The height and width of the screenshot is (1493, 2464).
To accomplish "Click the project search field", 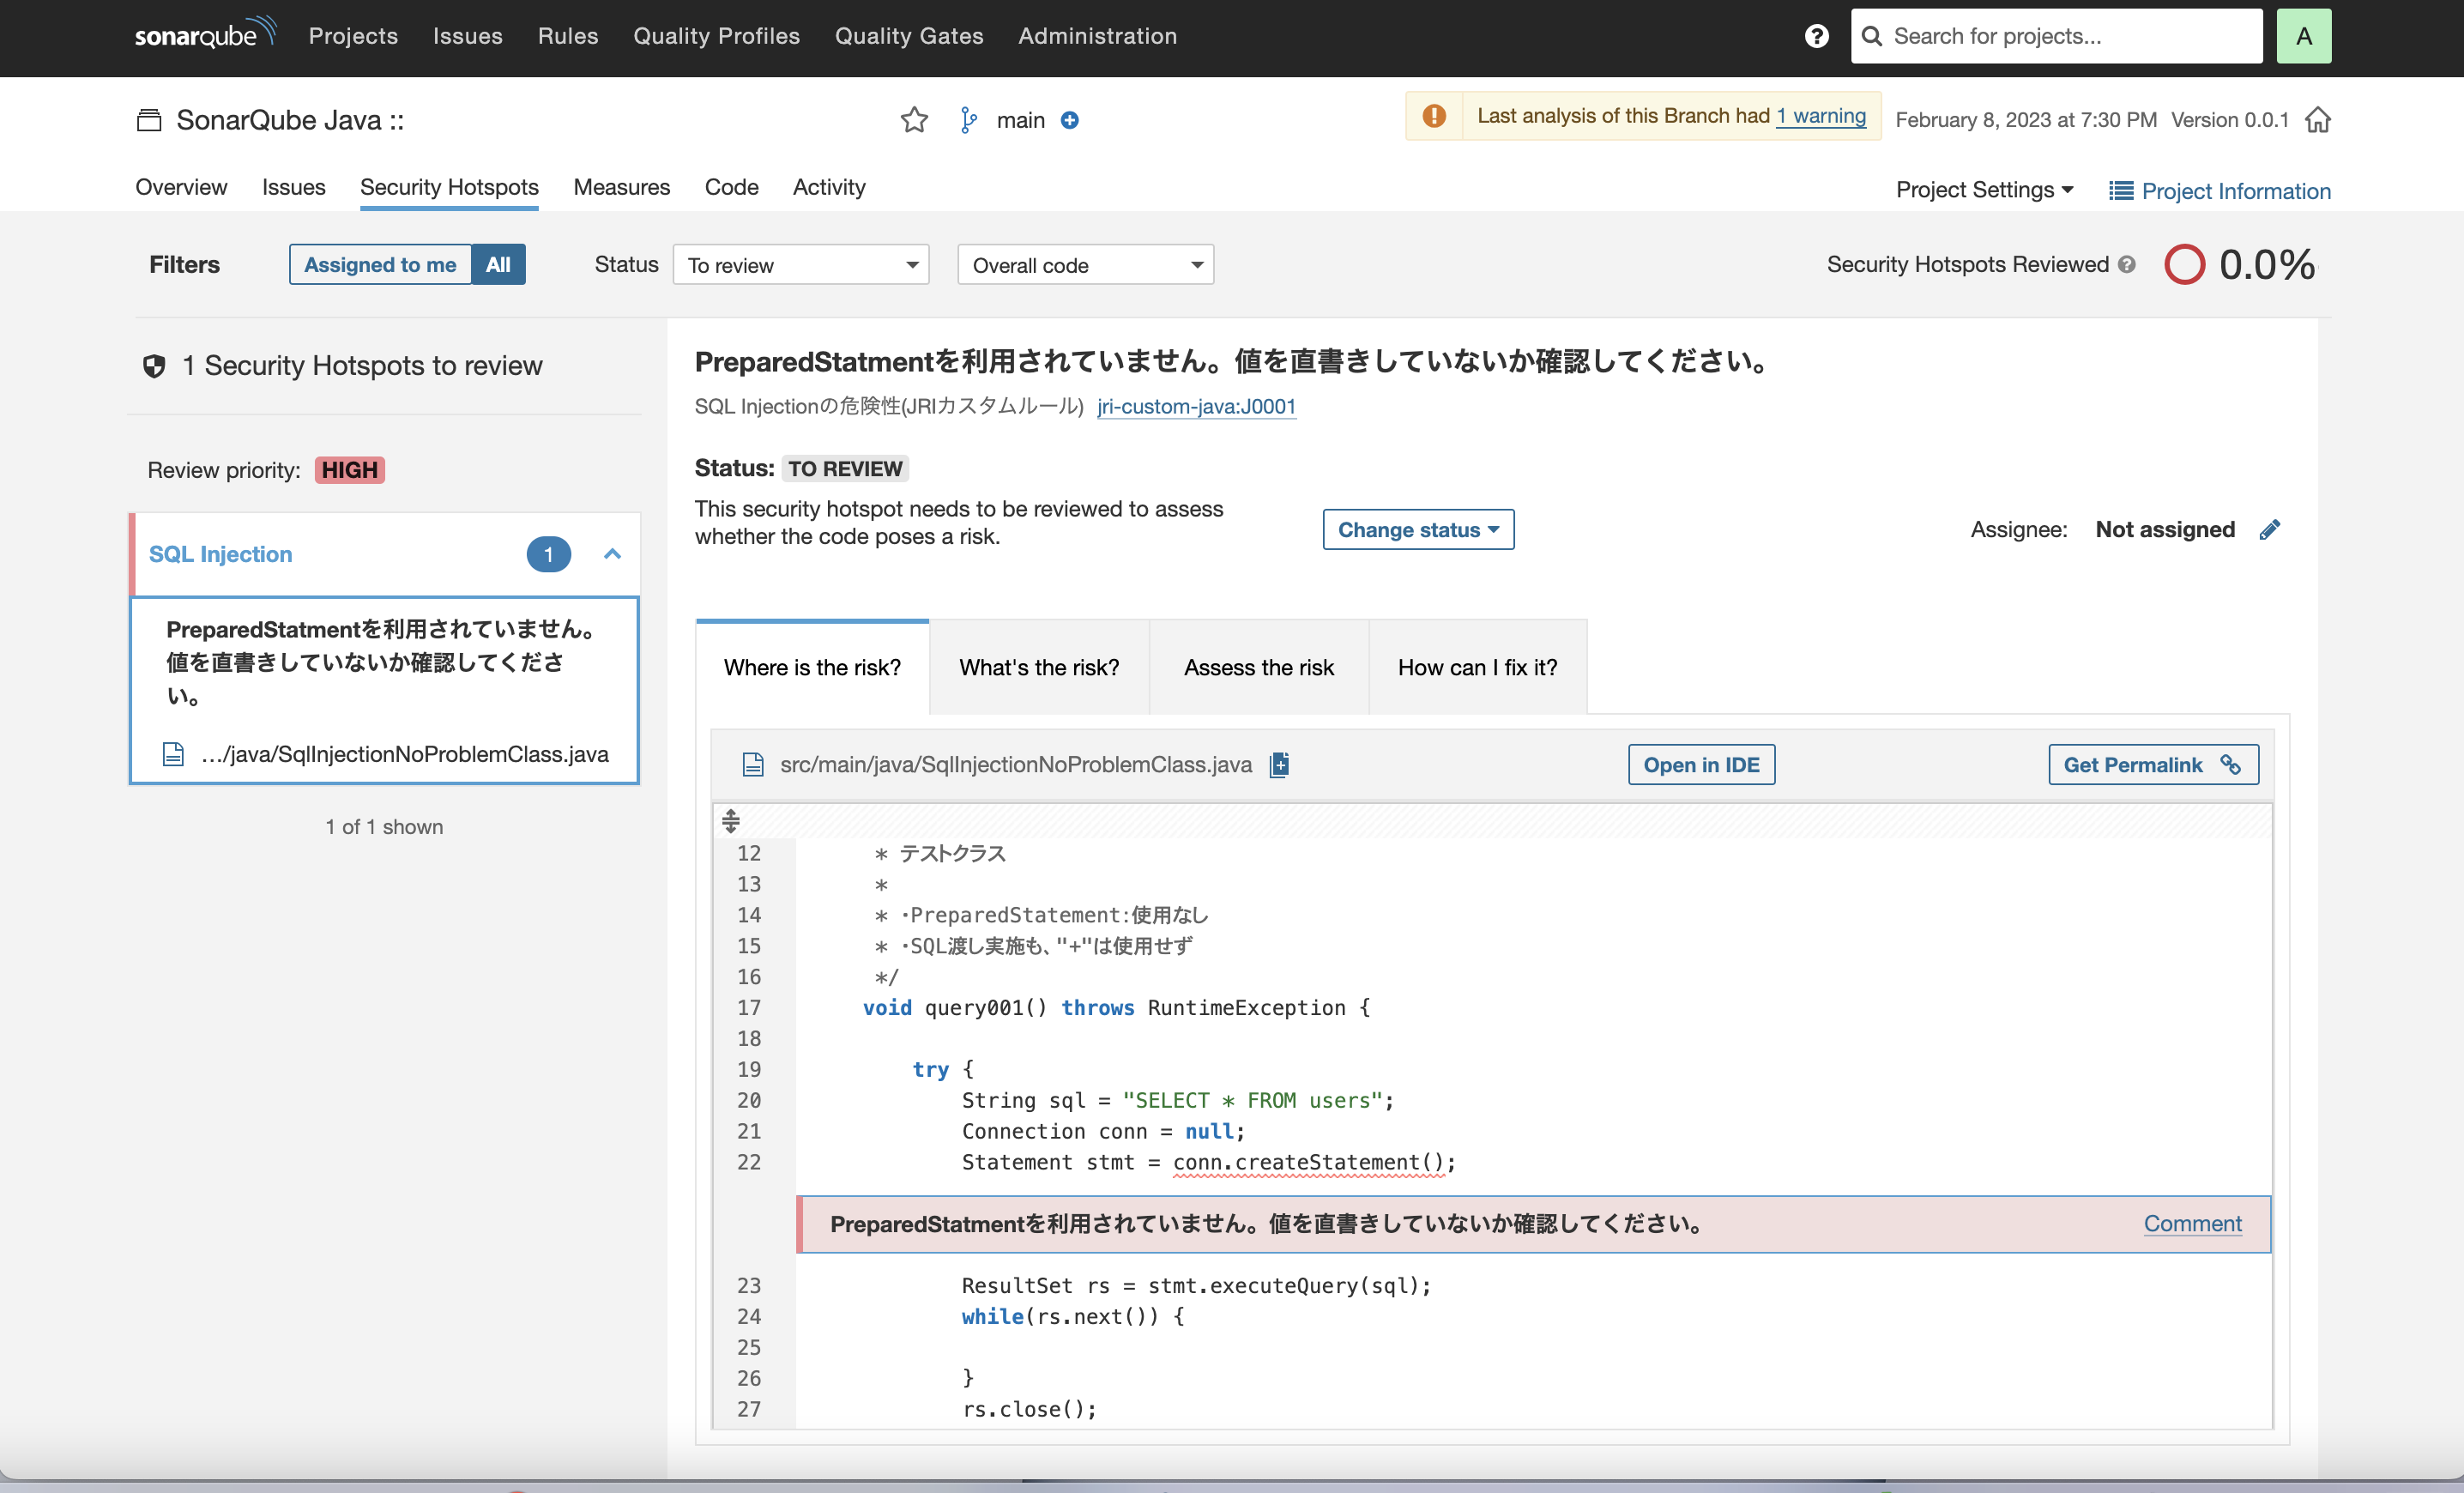I will [2056, 36].
